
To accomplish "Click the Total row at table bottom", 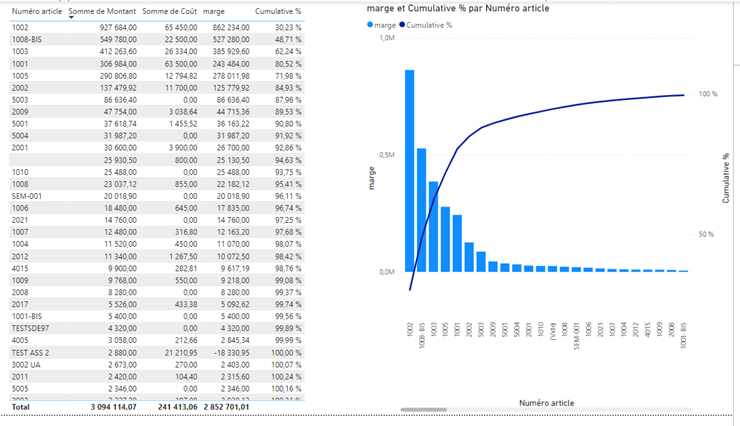I will [x=150, y=408].
